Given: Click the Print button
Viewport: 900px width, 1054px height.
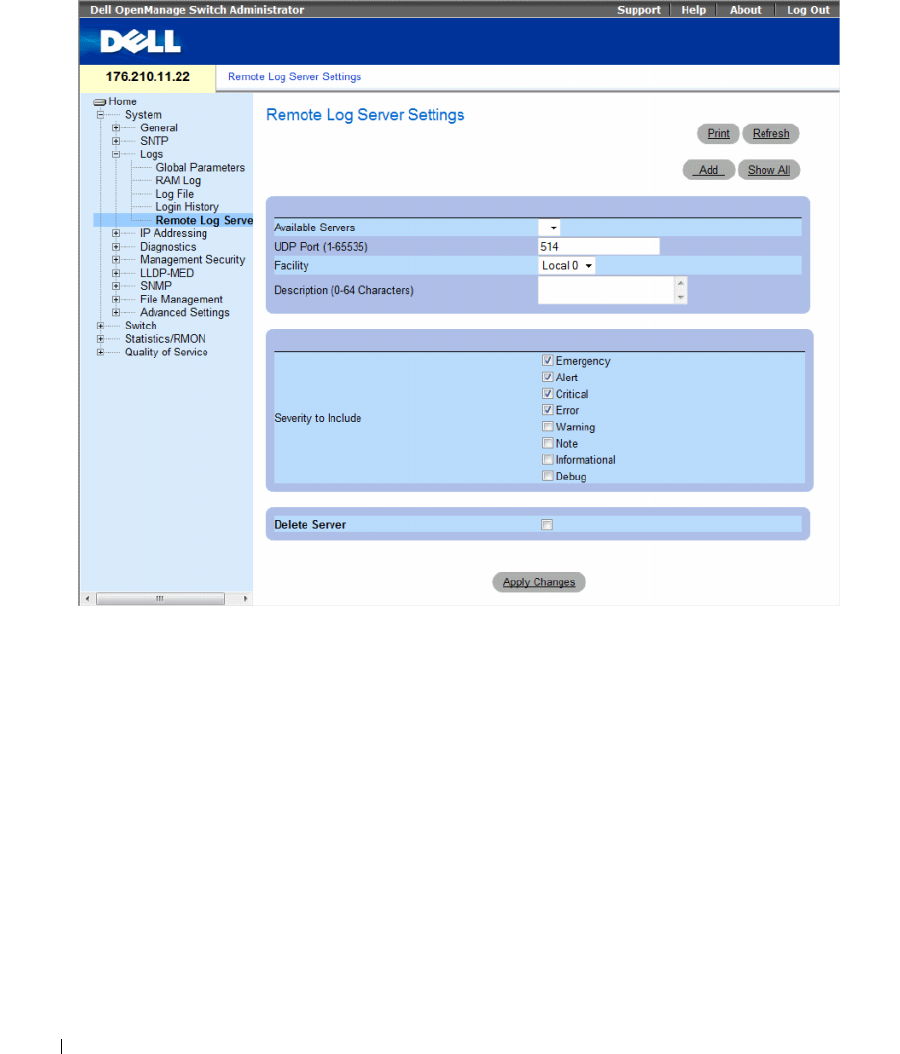Looking at the screenshot, I should (719, 134).
